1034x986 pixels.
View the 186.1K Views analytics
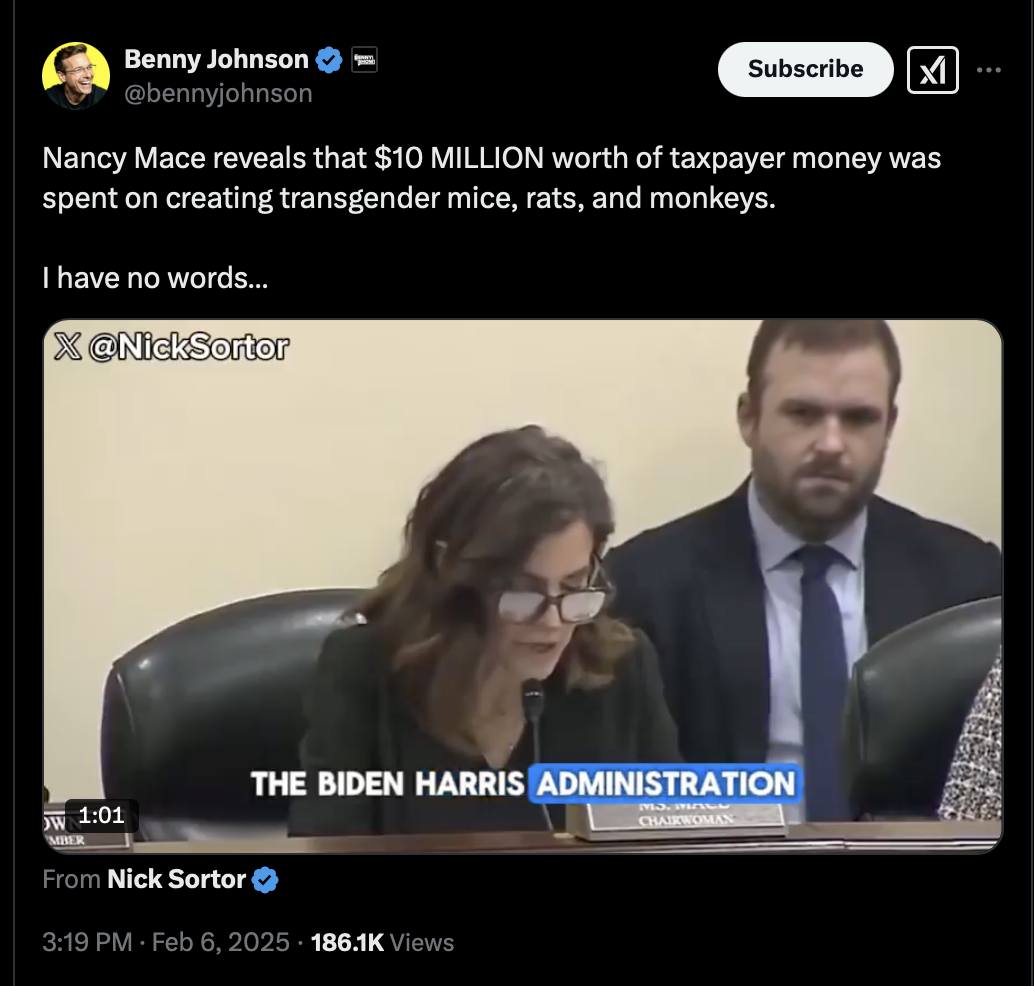click(x=382, y=942)
